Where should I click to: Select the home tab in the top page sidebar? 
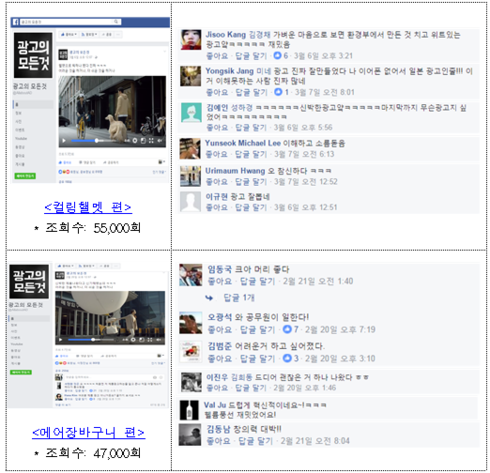pyautogui.click(x=34, y=105)
